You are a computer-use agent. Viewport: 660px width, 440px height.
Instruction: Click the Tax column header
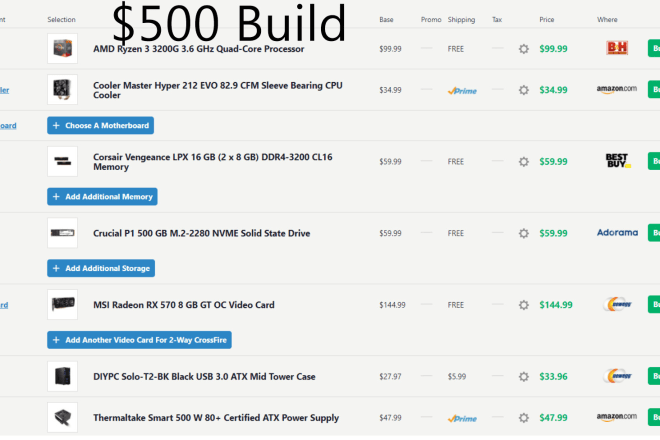497,19
